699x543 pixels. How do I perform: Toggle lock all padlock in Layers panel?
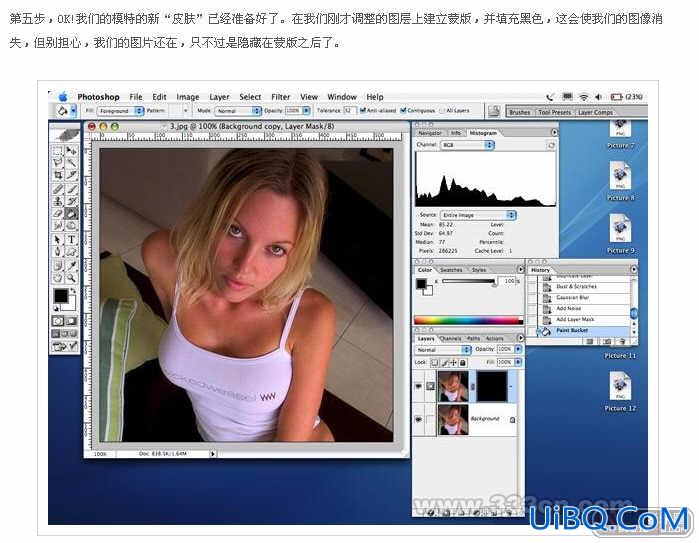(463, 362)
